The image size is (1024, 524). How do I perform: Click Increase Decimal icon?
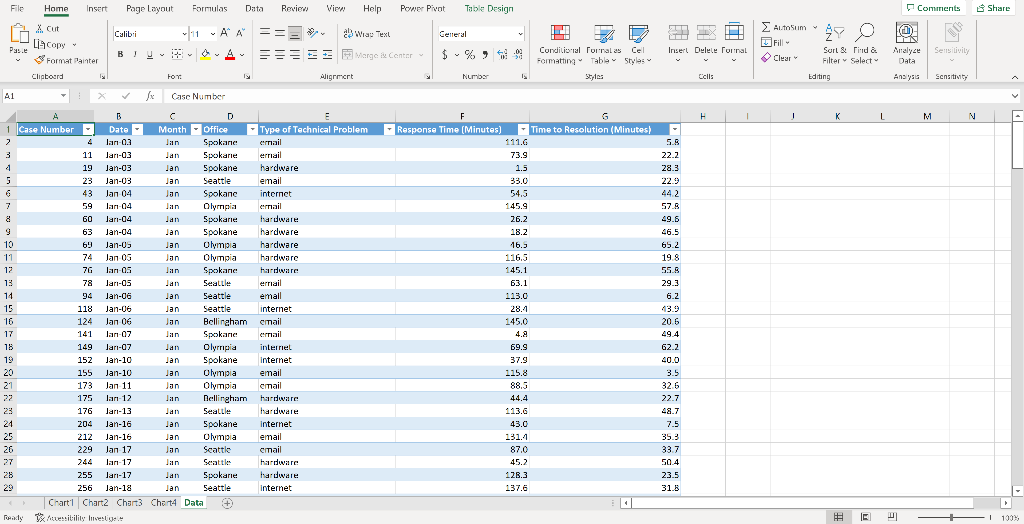(502, 55)
